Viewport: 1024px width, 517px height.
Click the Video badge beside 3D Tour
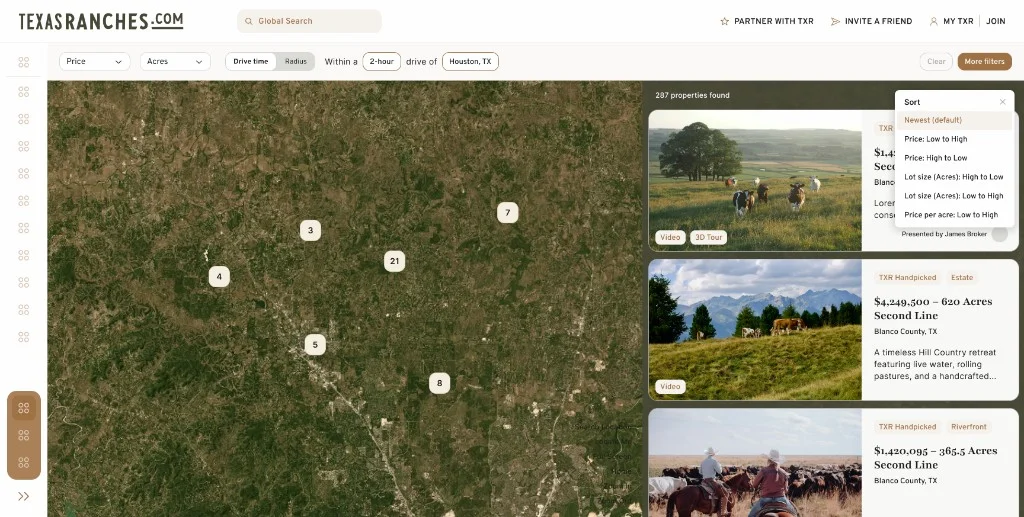coord(670,237)
